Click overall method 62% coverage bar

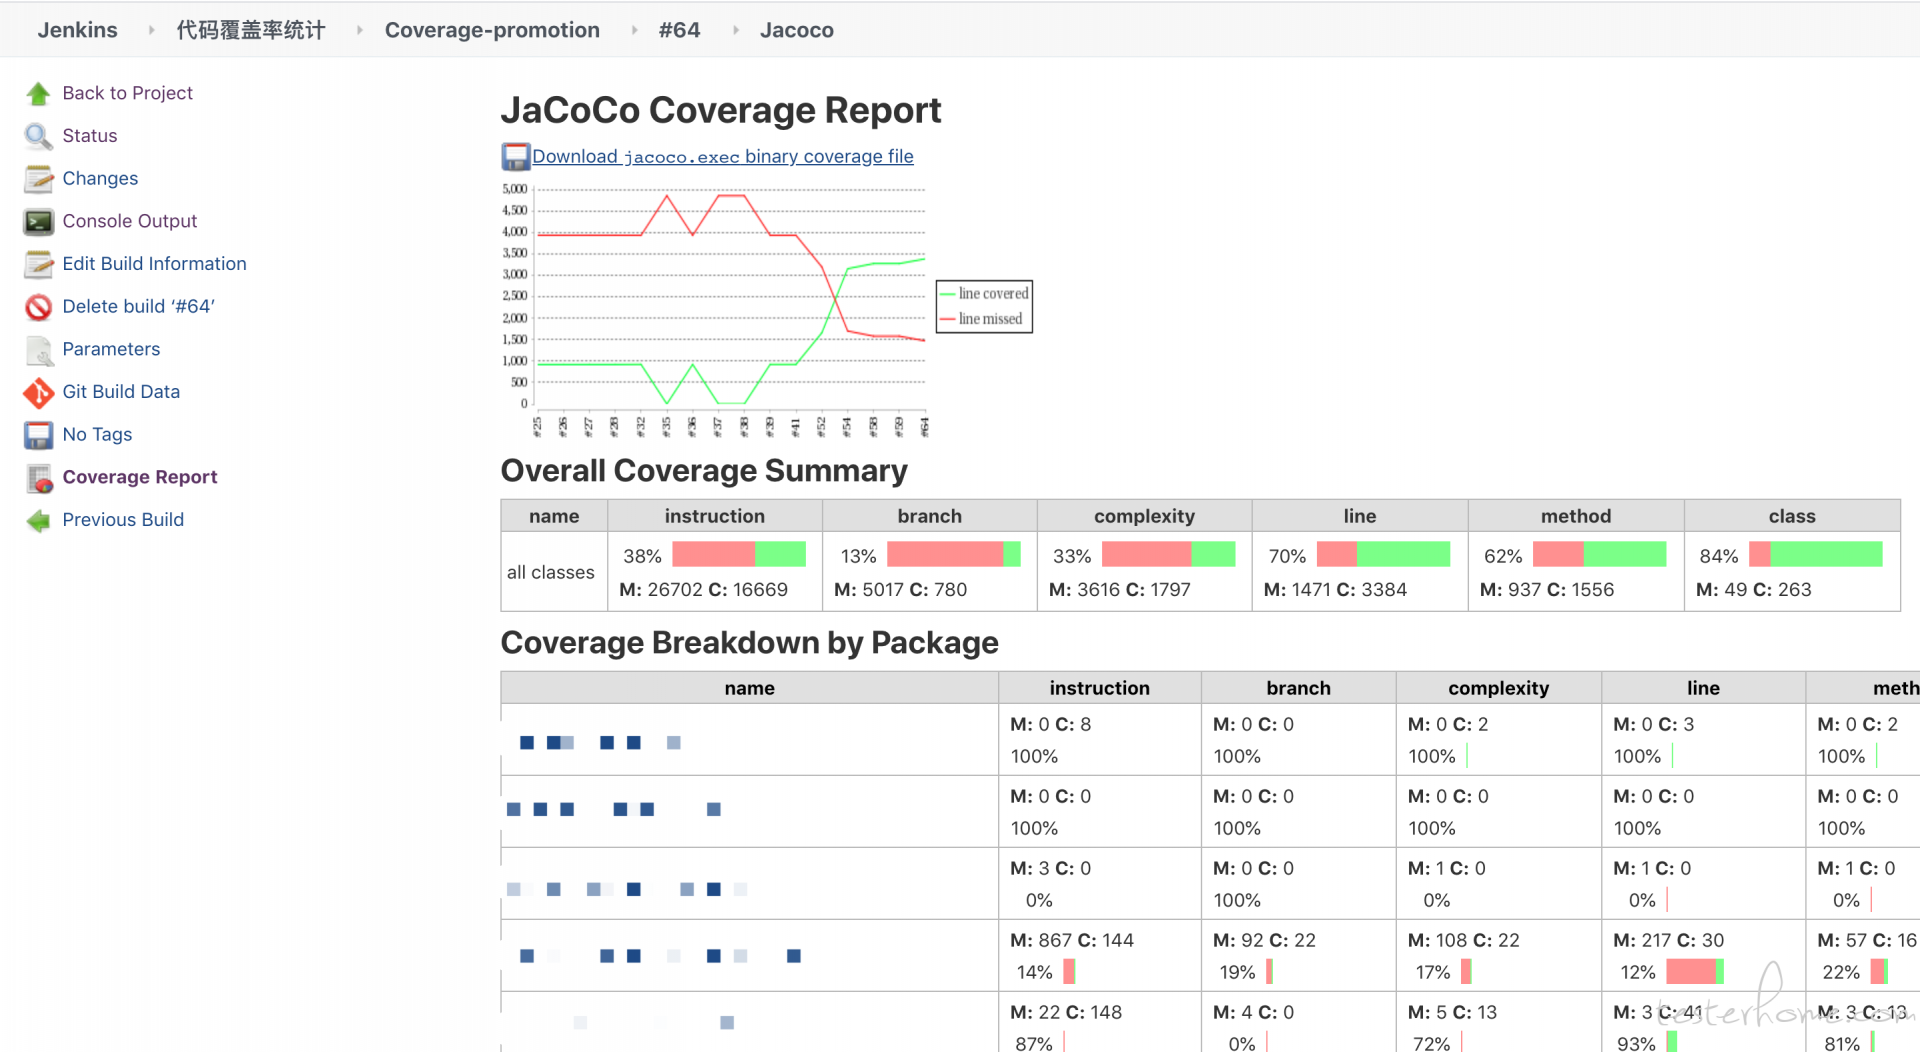[1599, 555]
